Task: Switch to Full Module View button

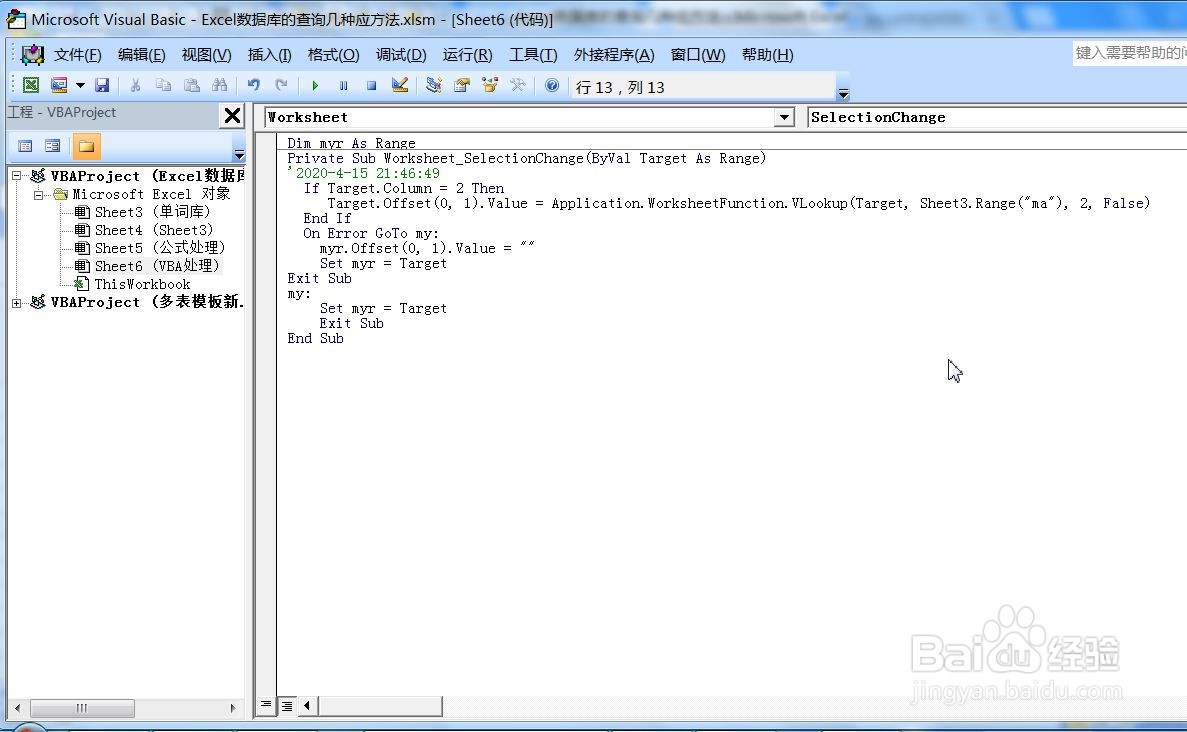Action: click(x=287, y=706)
